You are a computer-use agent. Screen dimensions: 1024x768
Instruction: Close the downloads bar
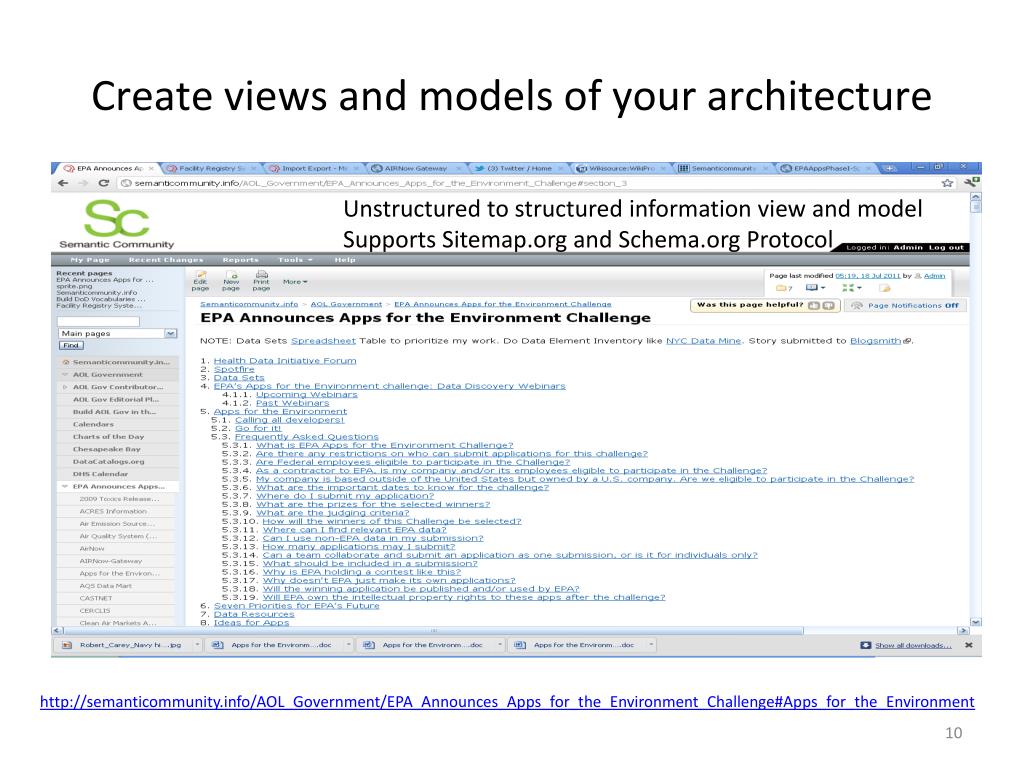click(968, 645)
